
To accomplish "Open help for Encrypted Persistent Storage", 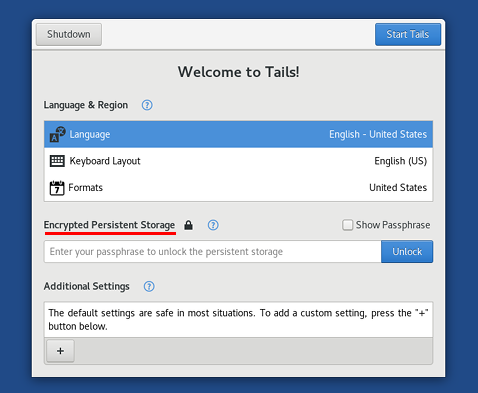I will (213, 225).
